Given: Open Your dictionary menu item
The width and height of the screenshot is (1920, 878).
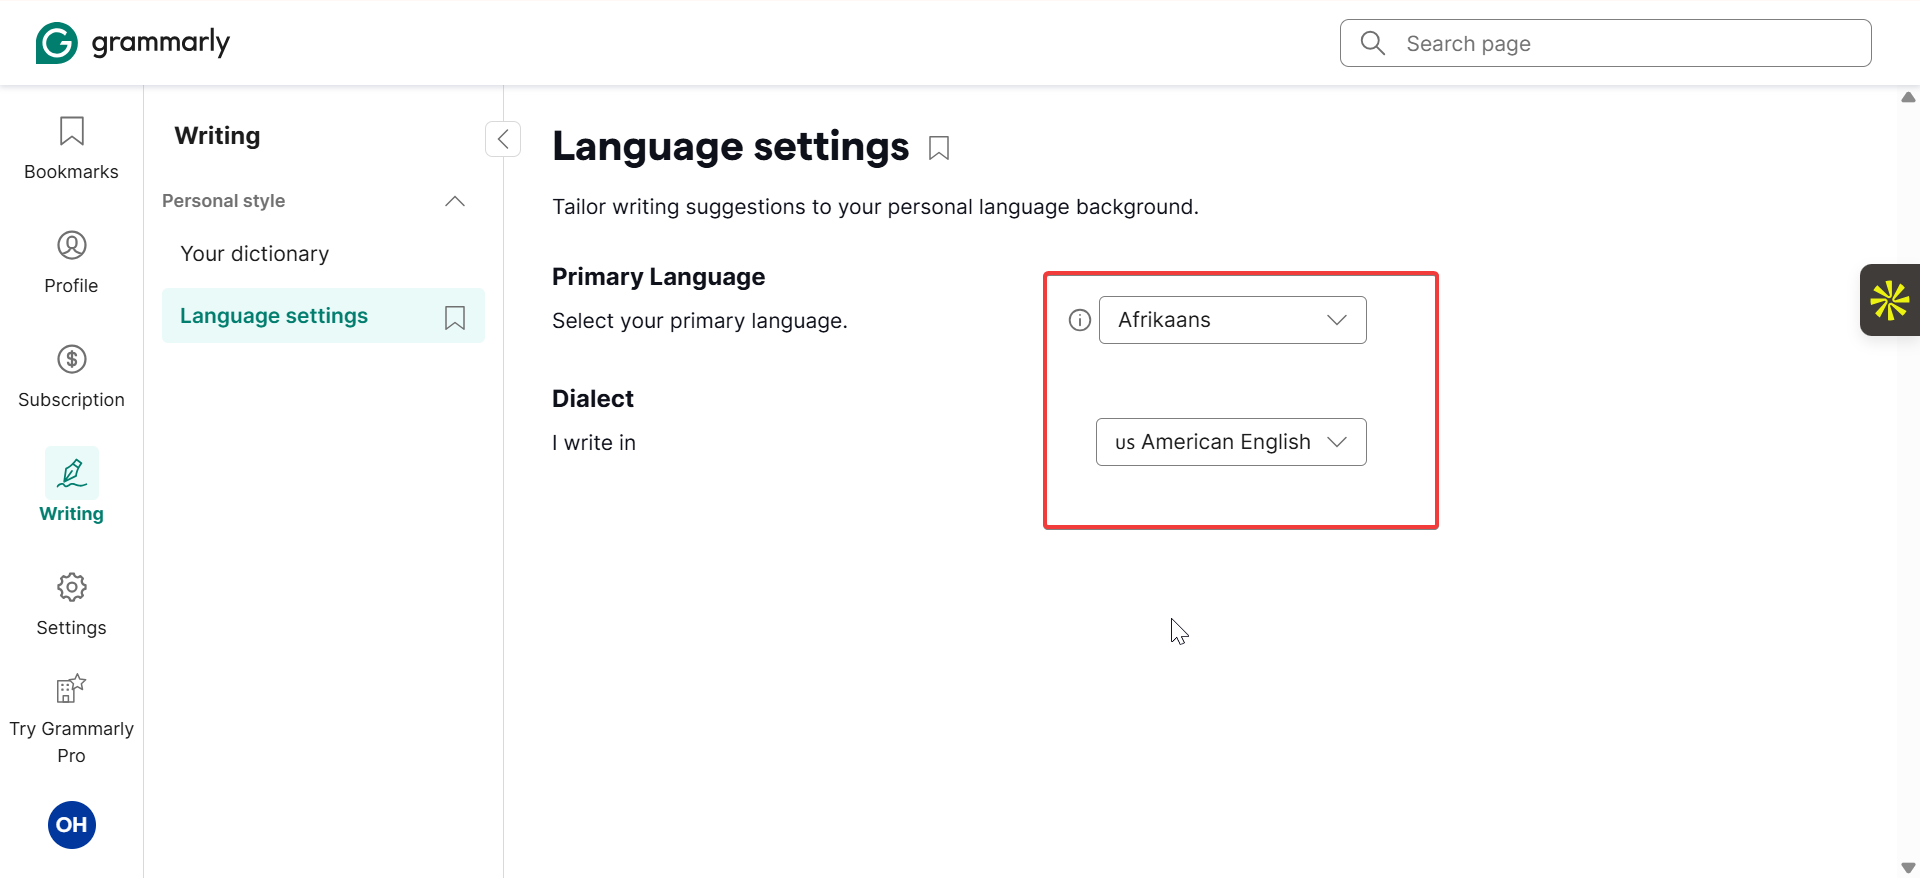Looking at the screenshot, I should (255, 254).
